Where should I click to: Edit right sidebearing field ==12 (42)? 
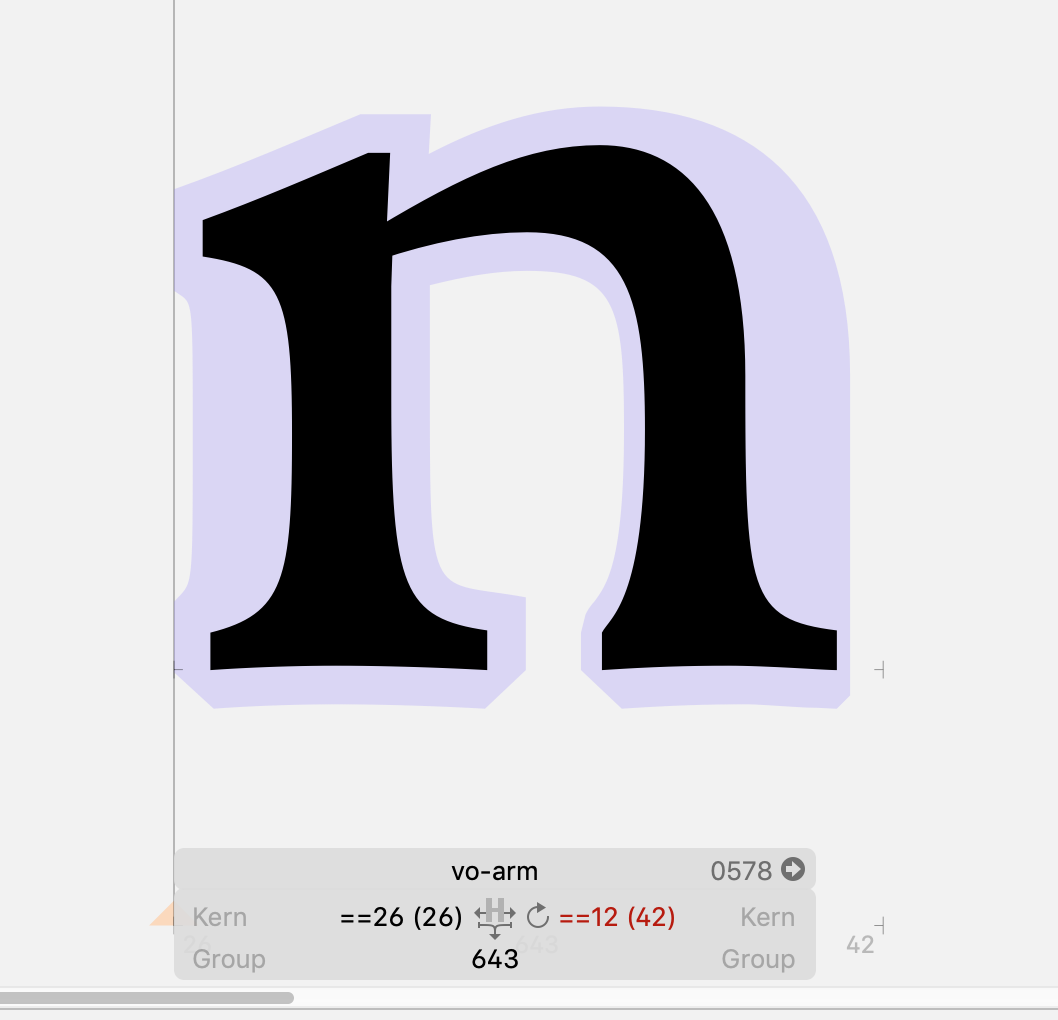[x=617, y=917]
